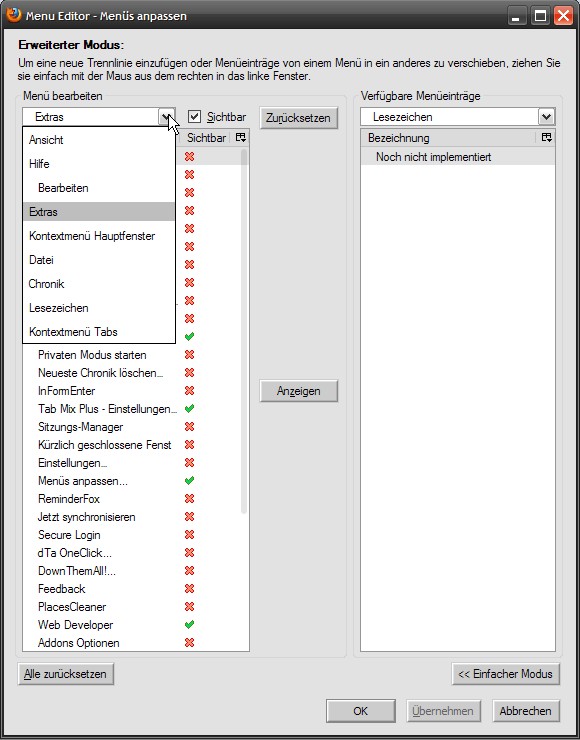Toggle the red X beside Secure Login
This screenshot has height=740, width=580.
click(189, 535)
